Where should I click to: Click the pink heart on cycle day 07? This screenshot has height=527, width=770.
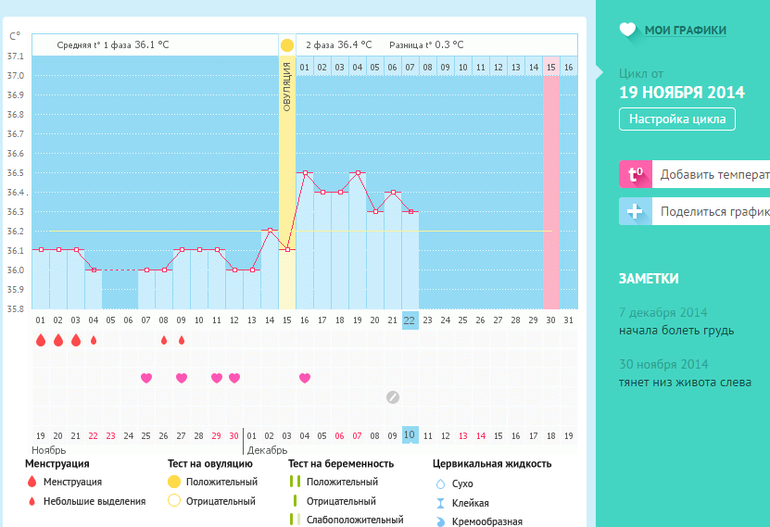point(146,378)
